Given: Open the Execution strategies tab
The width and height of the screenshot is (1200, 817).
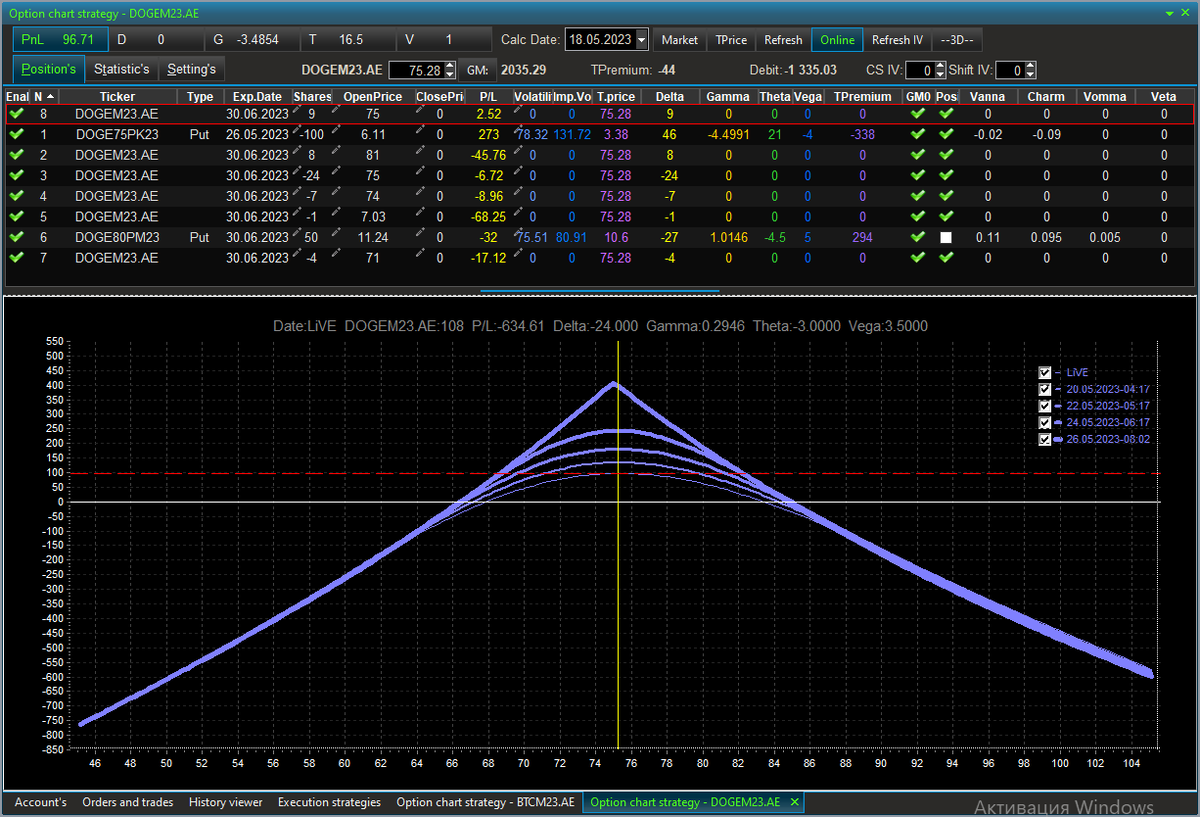Looking at the screenshot, I should click(x=329, y=802).
